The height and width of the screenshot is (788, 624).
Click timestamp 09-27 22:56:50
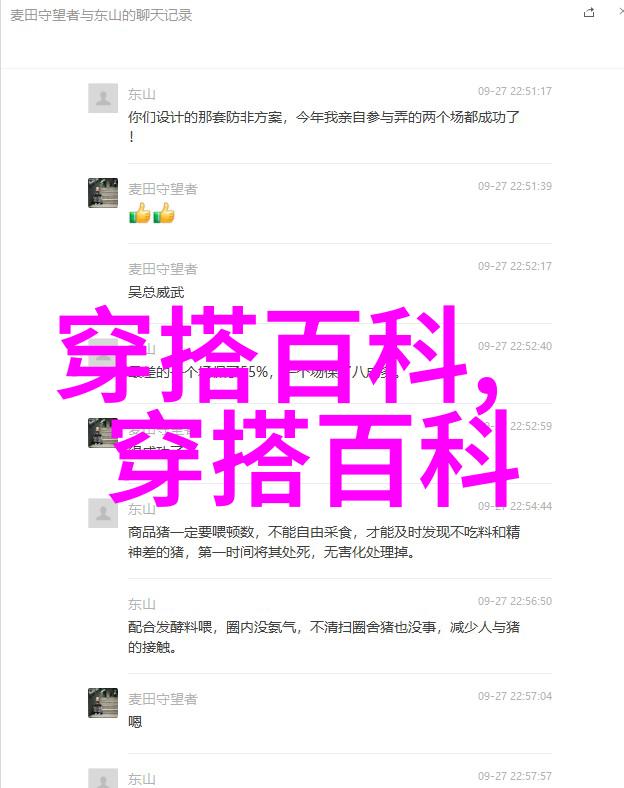point(514,602)
